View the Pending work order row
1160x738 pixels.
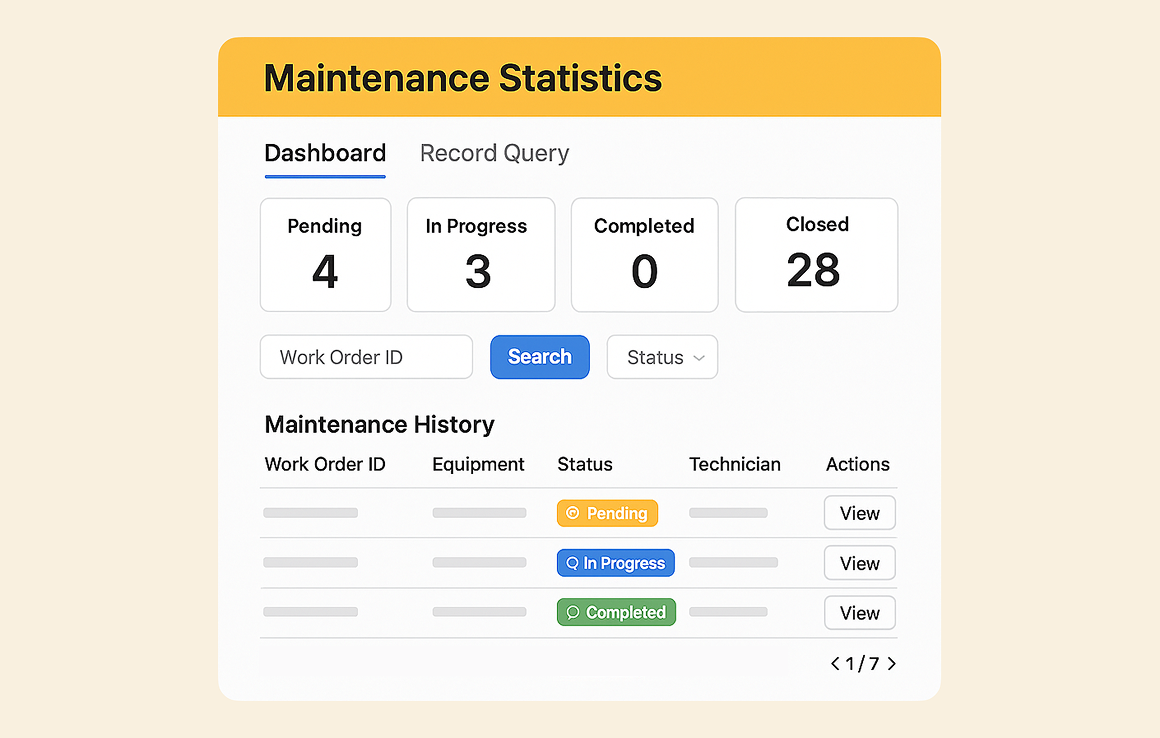(x=859, y=513)
